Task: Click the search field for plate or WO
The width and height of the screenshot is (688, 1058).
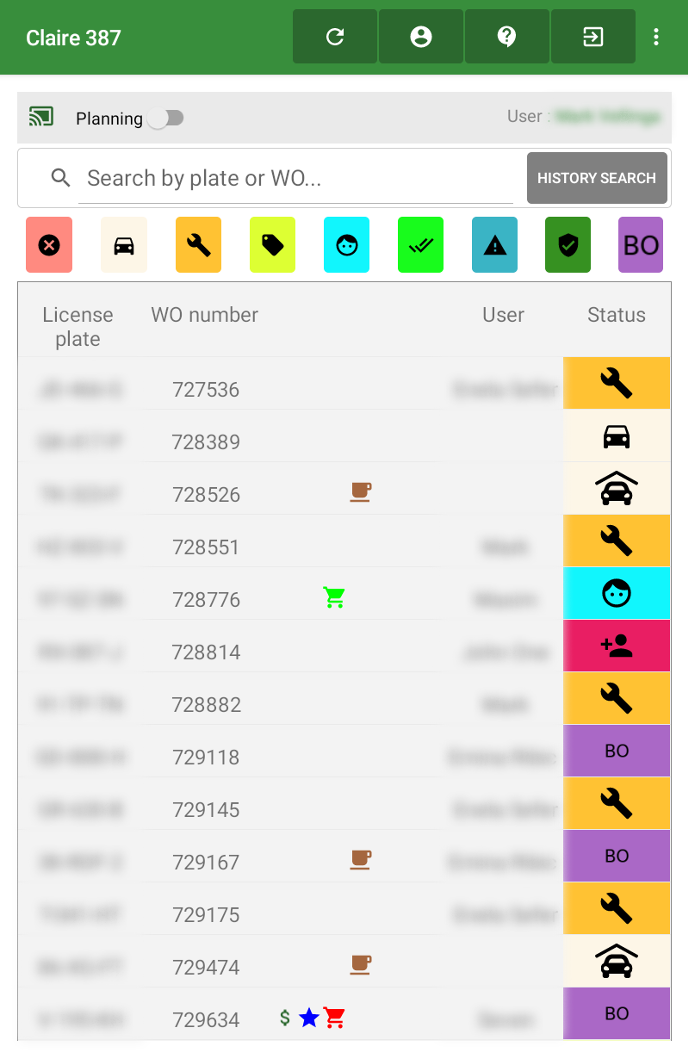Action: [295, 178]
